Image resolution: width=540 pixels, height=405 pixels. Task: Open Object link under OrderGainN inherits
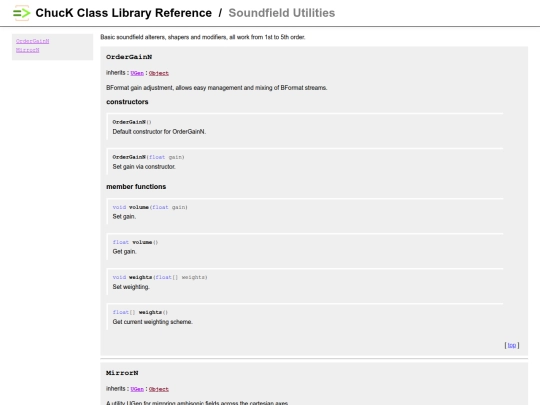tap(159, 73)
